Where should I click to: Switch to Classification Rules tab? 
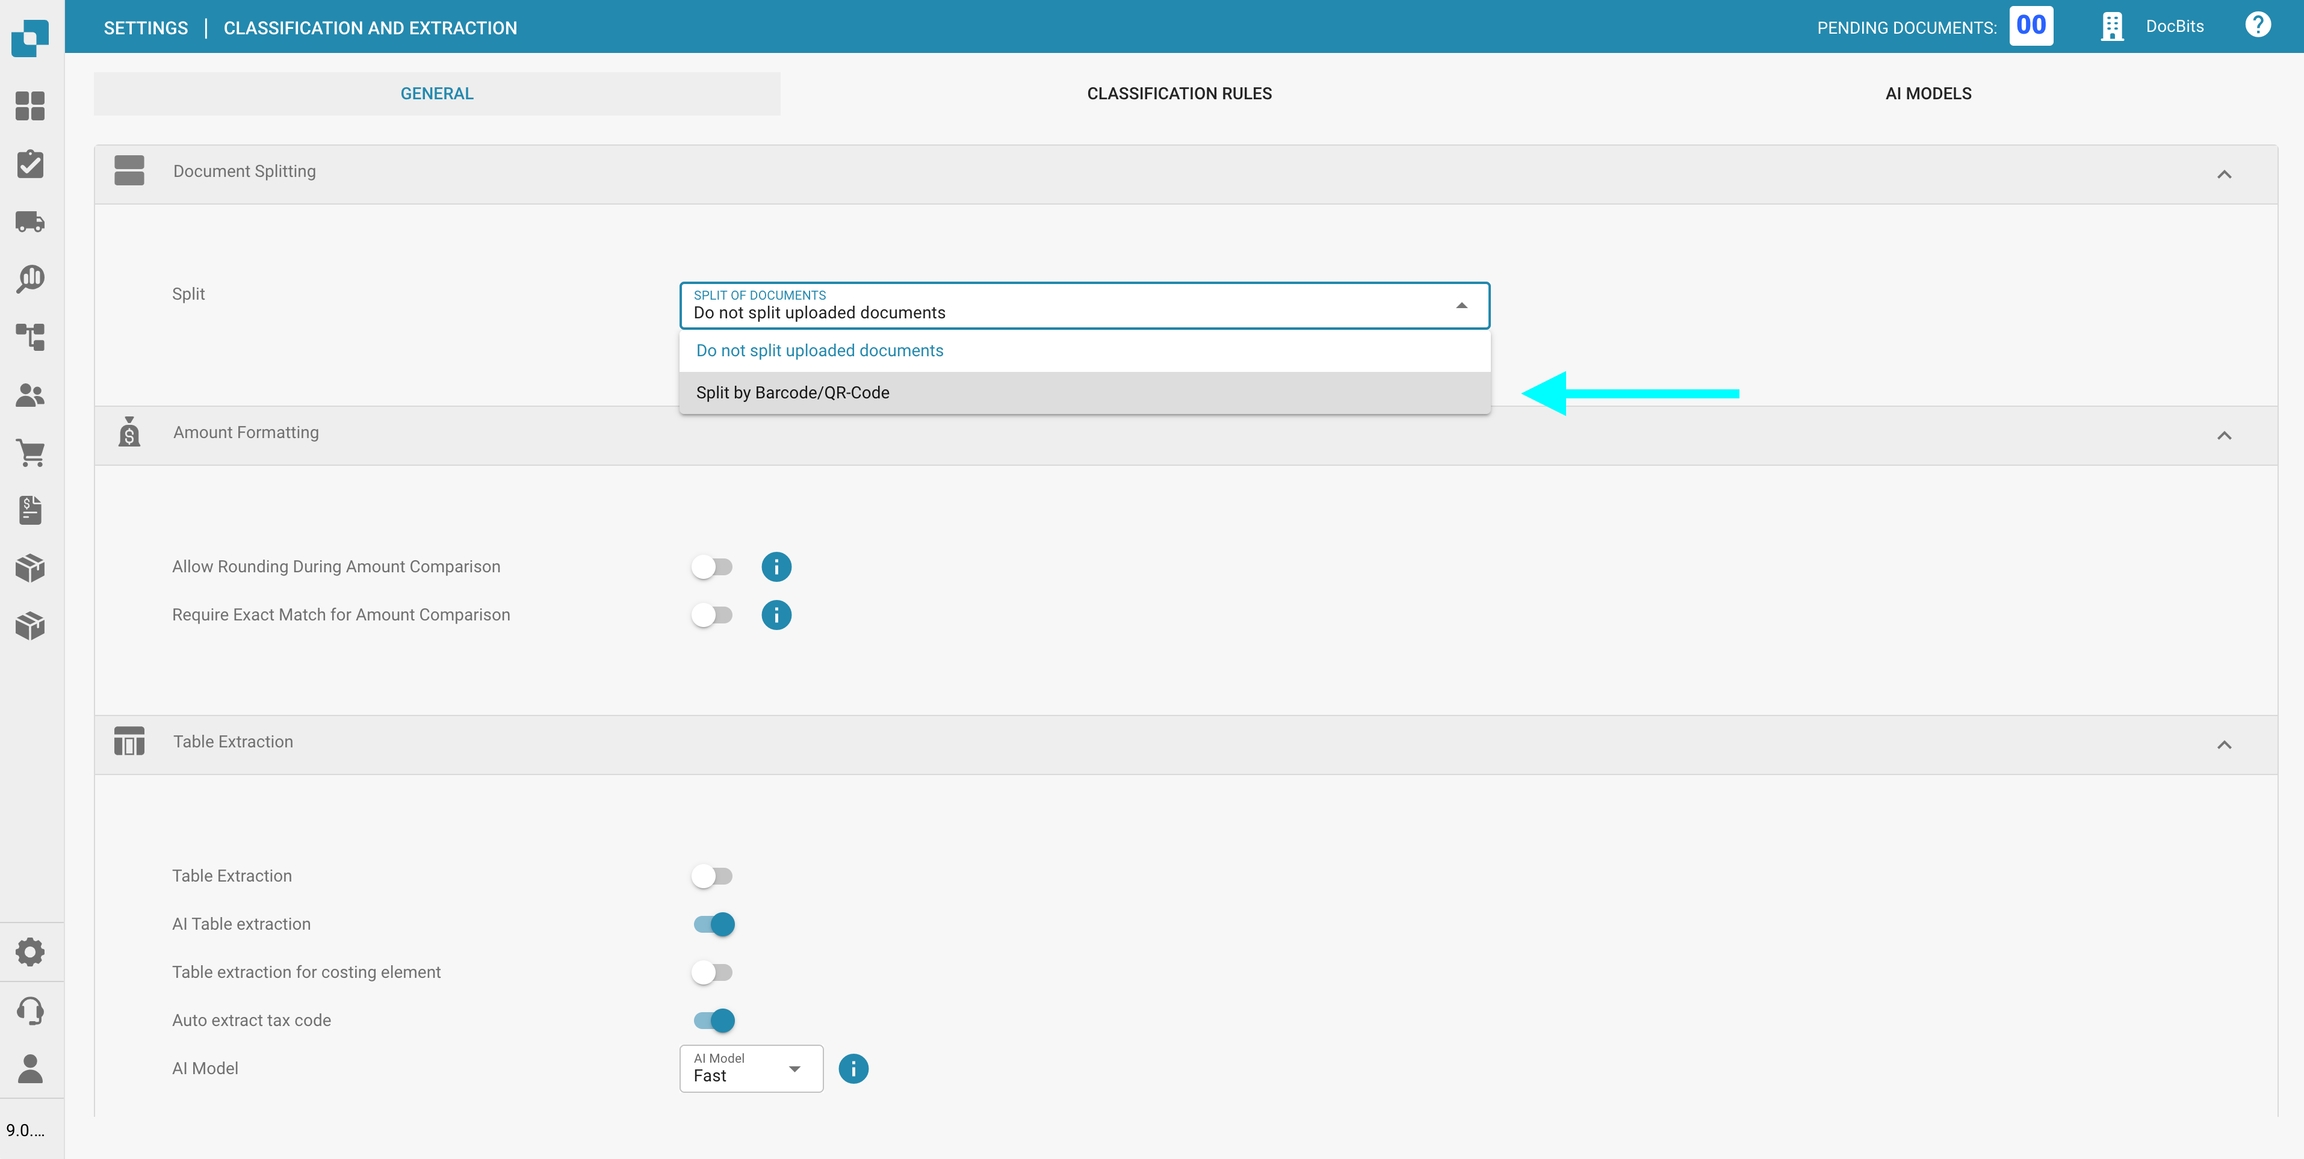click(x=1179, y=93)
